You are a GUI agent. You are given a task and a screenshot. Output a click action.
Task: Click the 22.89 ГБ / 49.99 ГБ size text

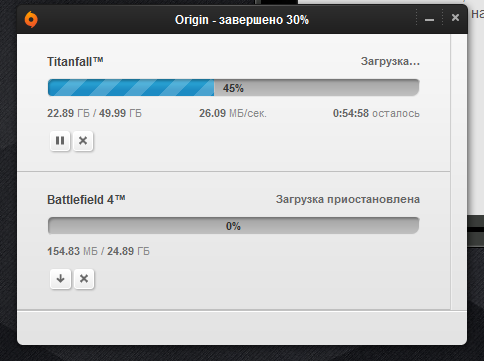click(94, 113)
